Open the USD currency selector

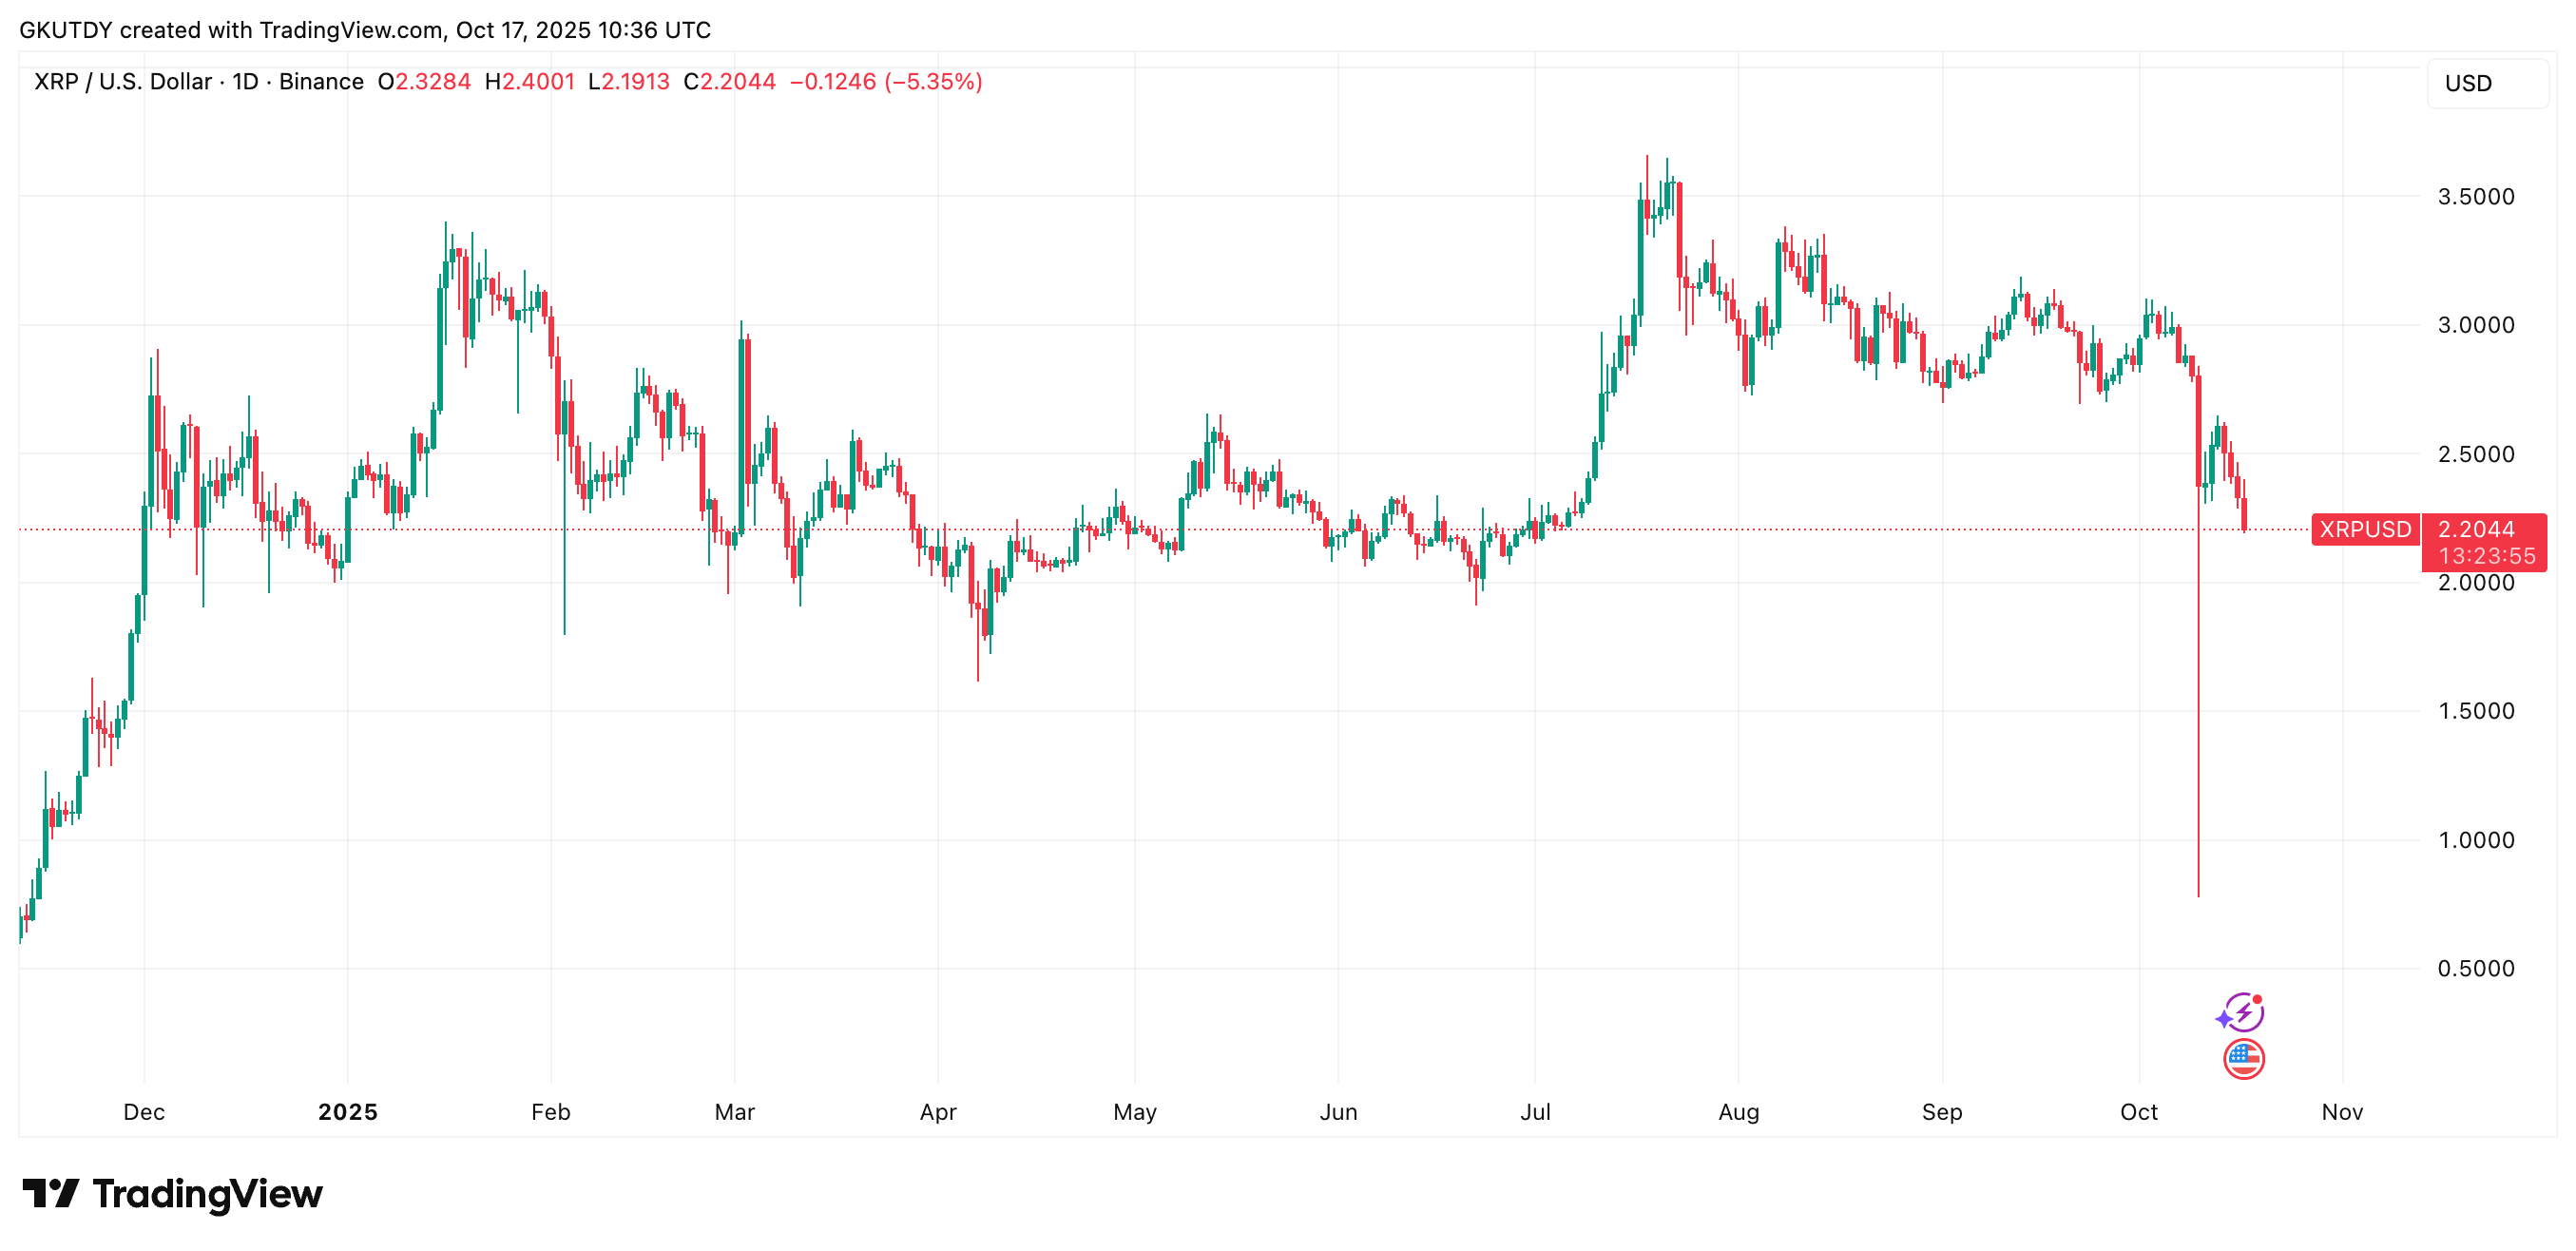pyautogui.click(x=2486, y=84)
